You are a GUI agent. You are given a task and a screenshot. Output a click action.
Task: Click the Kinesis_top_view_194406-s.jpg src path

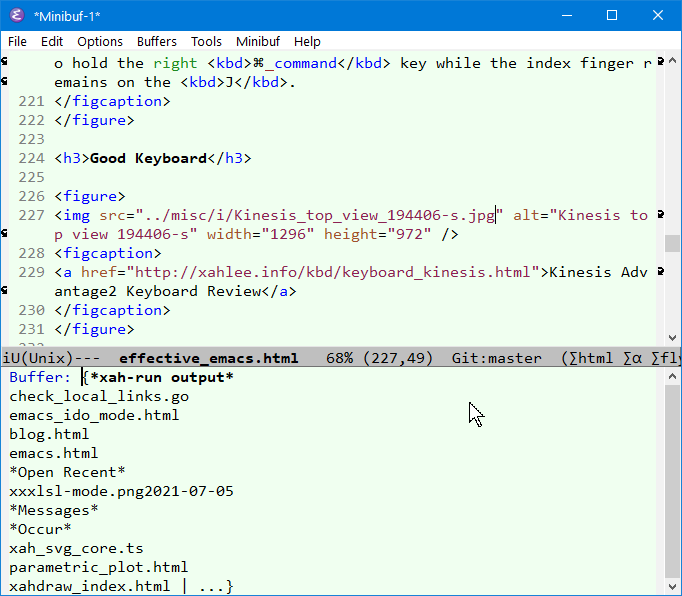point(320,215)
